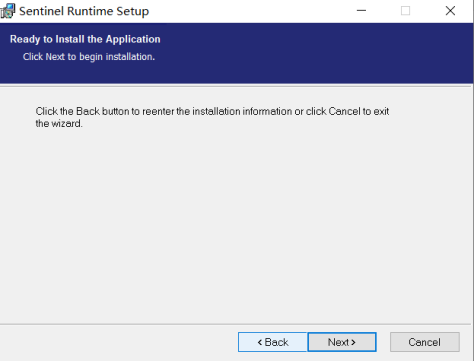Click the left chevron on the Back button

coord(260,342)
